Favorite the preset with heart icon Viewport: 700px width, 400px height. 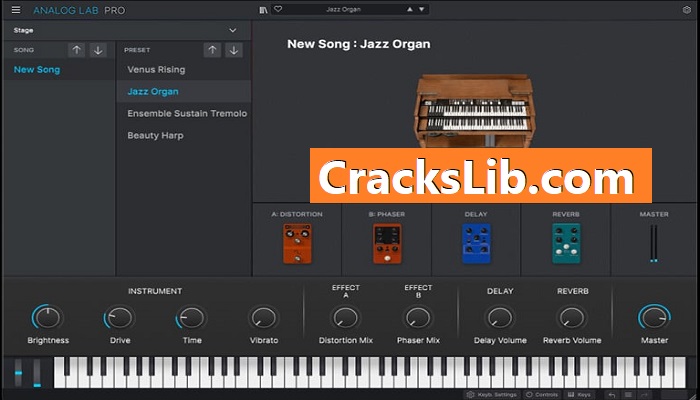(x=278, y=9)
